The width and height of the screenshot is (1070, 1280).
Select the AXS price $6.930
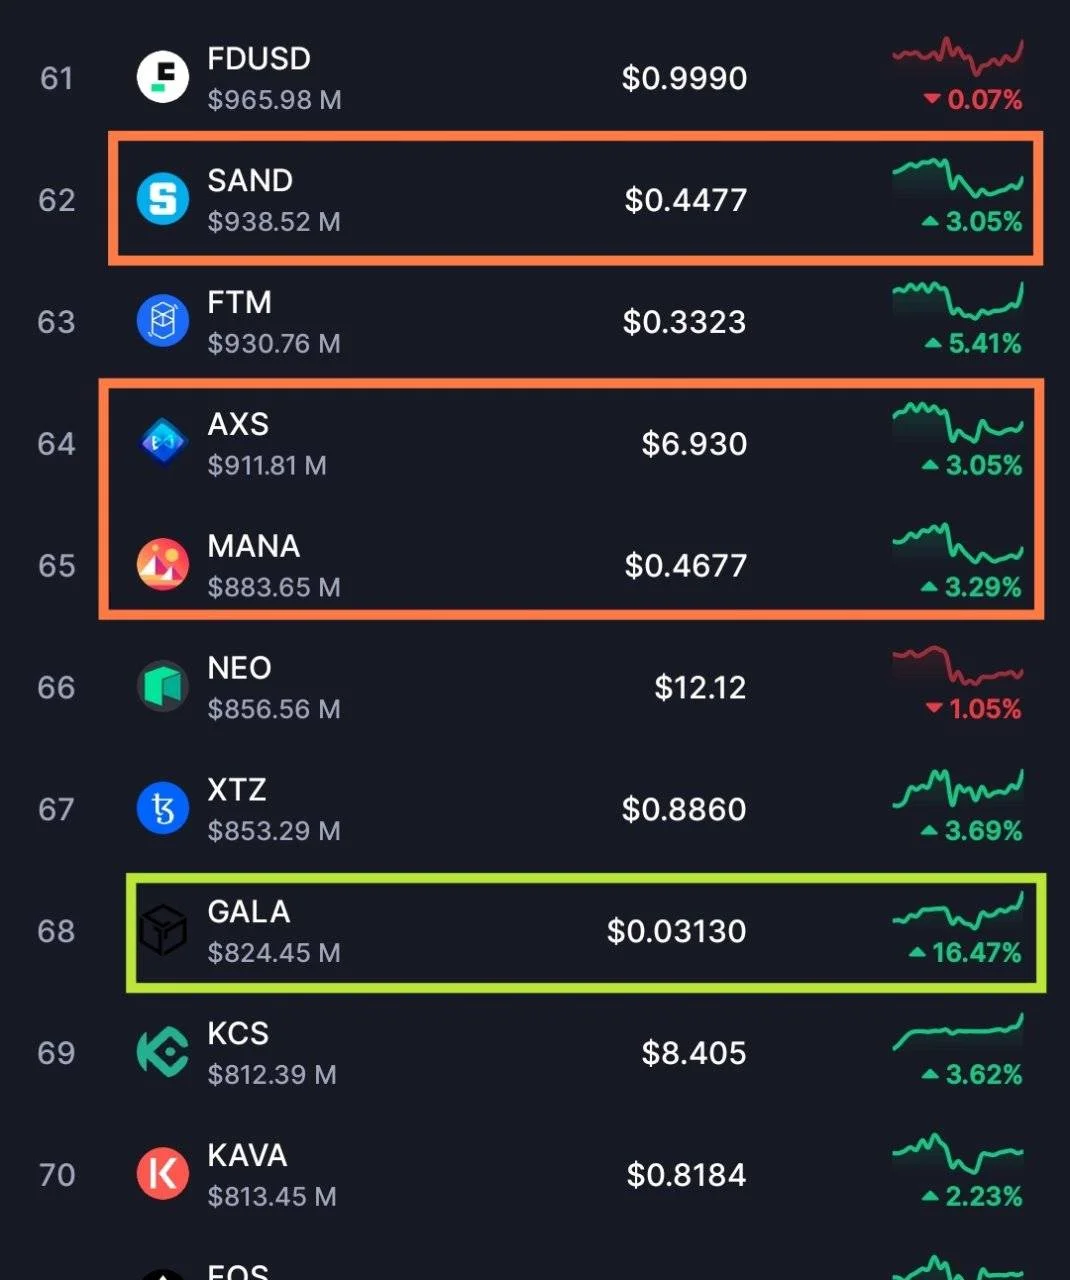click(694, 444)
